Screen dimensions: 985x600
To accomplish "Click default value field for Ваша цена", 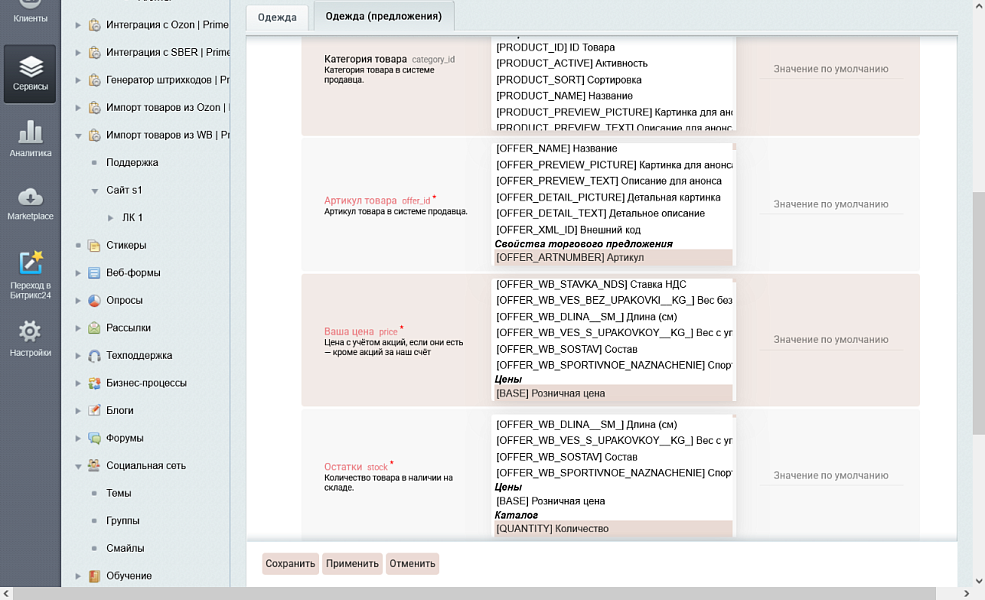I will [x=830, y=340].
